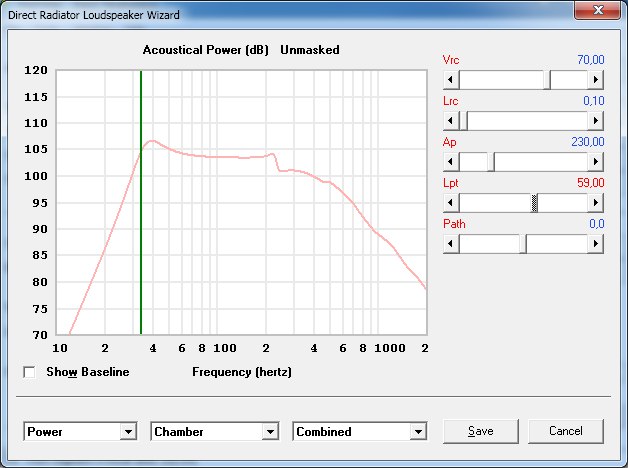Click the Cancel button
Screen dimensions: 628x468
(x=566, y=431)
